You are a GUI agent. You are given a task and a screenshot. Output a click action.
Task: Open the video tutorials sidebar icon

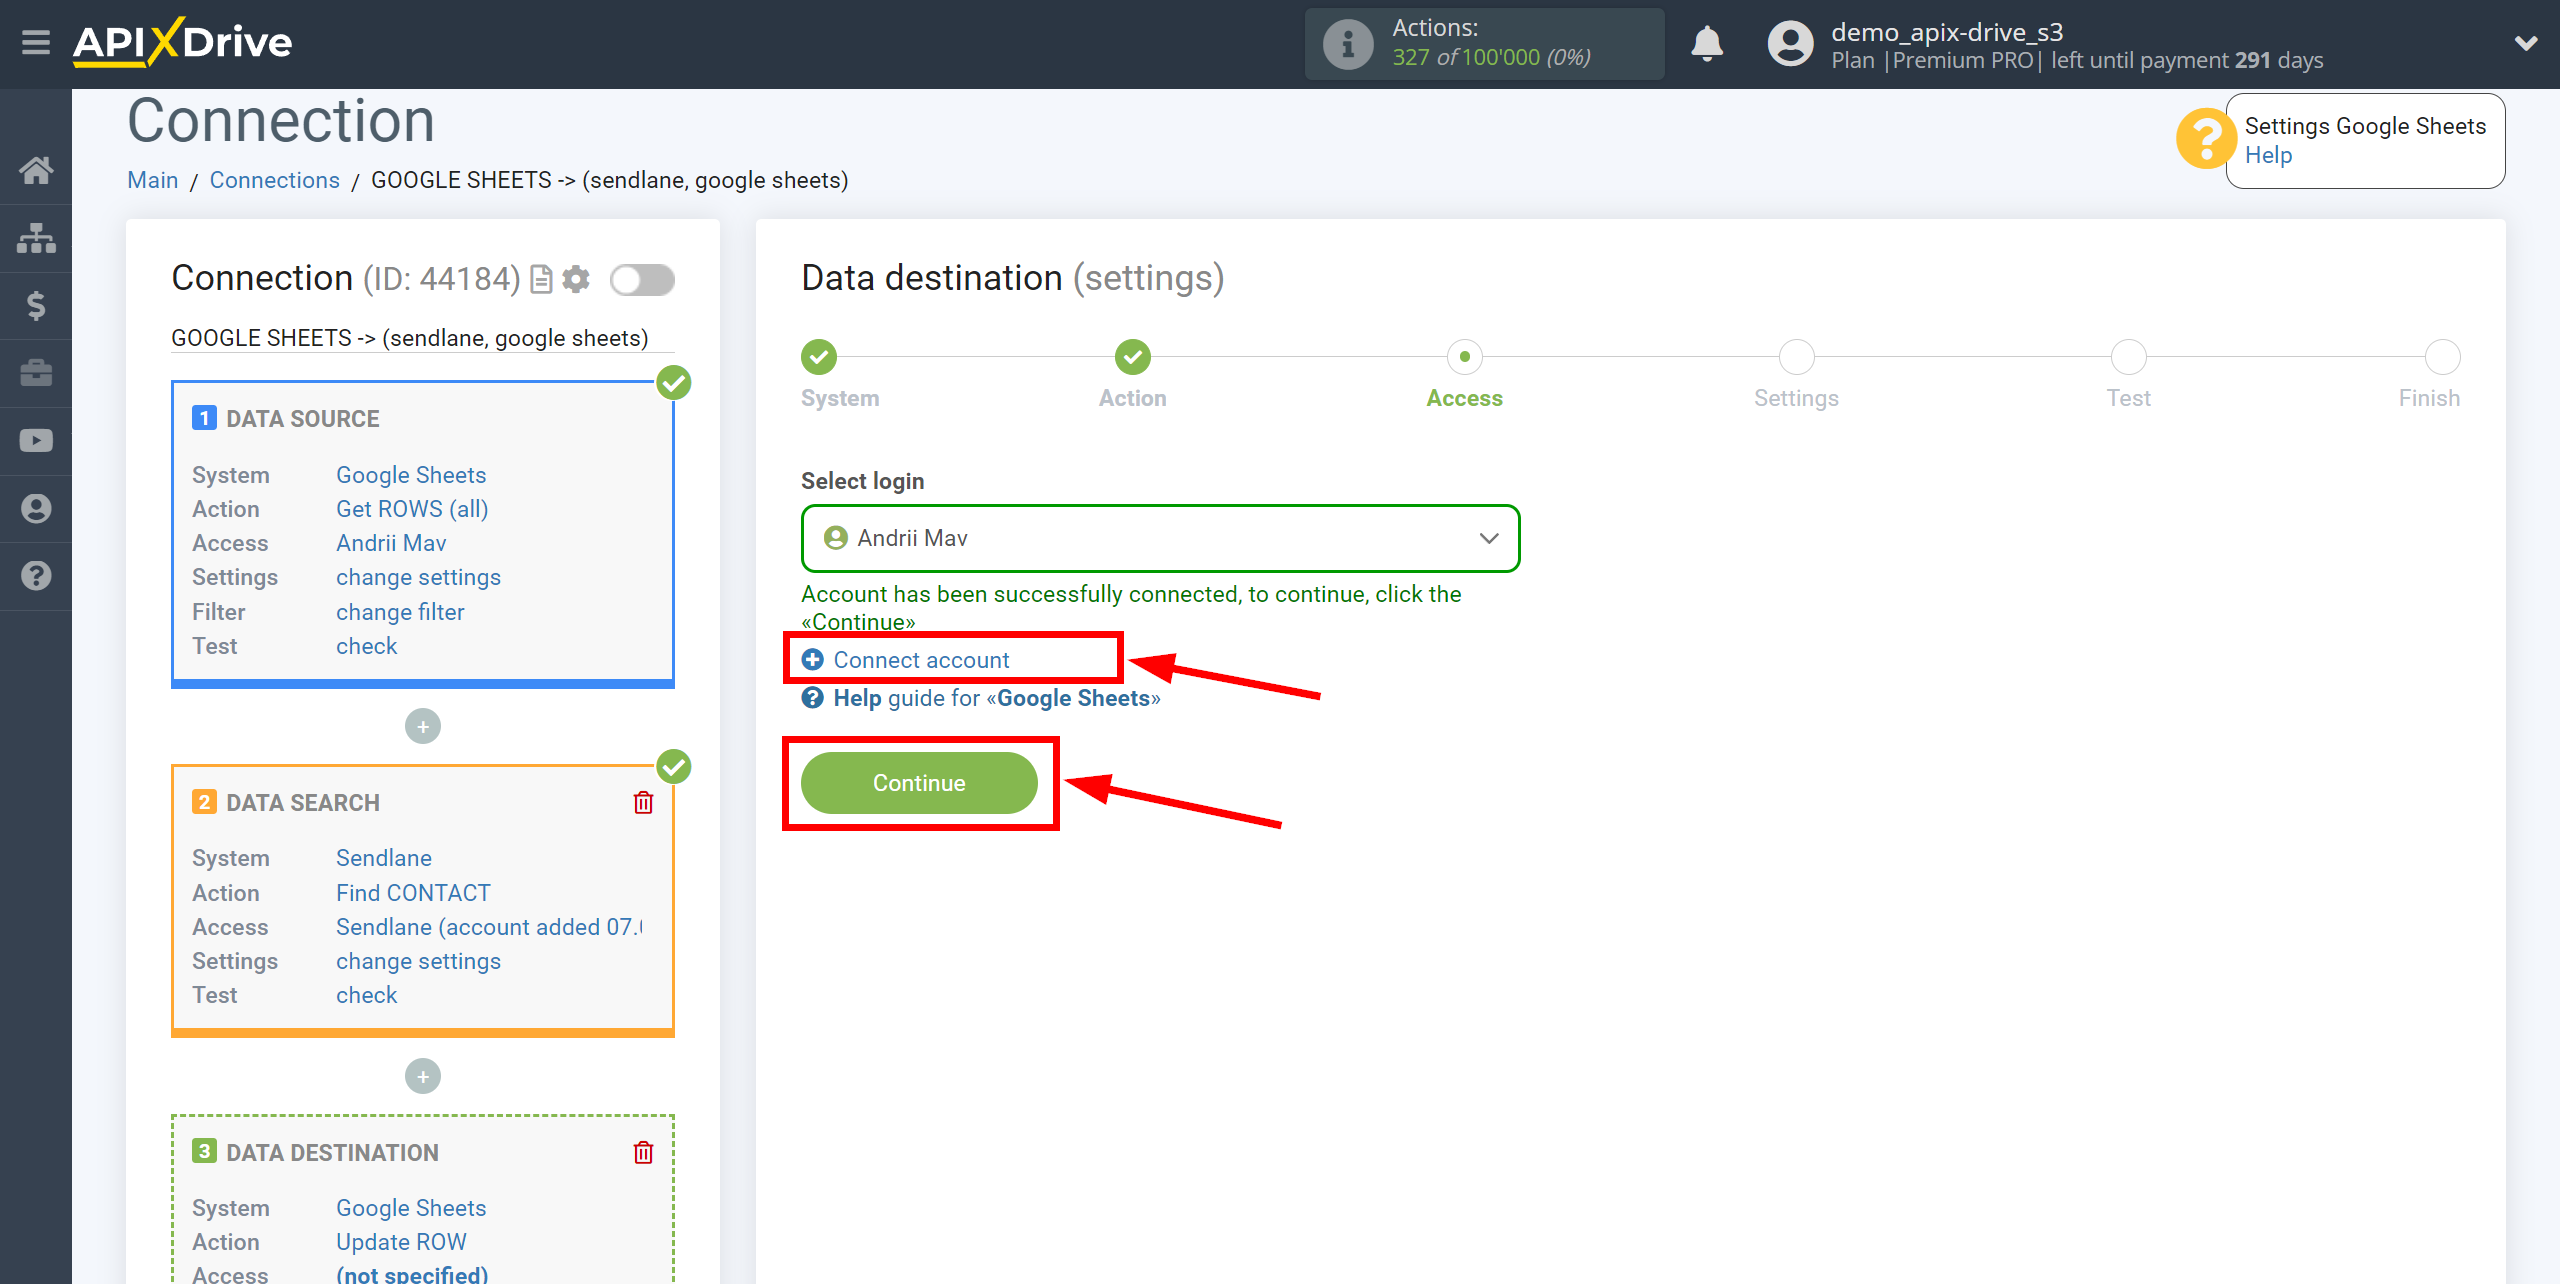click(x=36, y=441)
